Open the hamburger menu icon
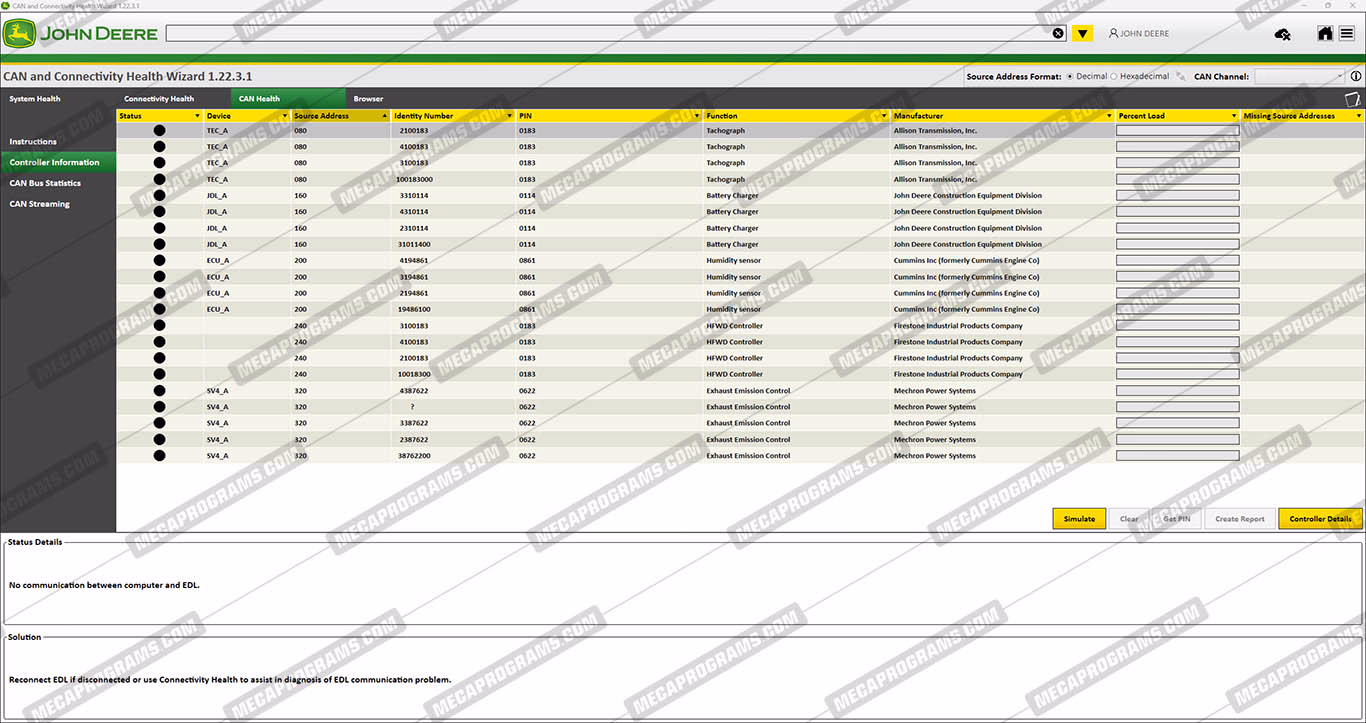Viewport: 1366px width, 723px height. (1347, 34)
